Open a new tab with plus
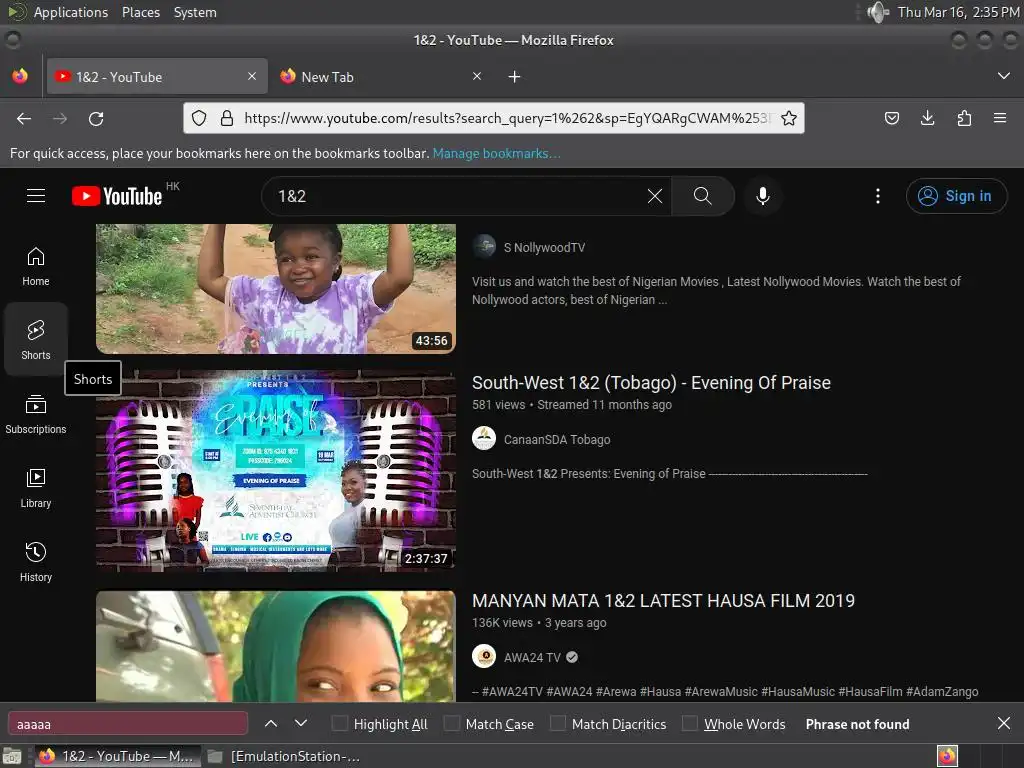 click(x=515, y=77)
